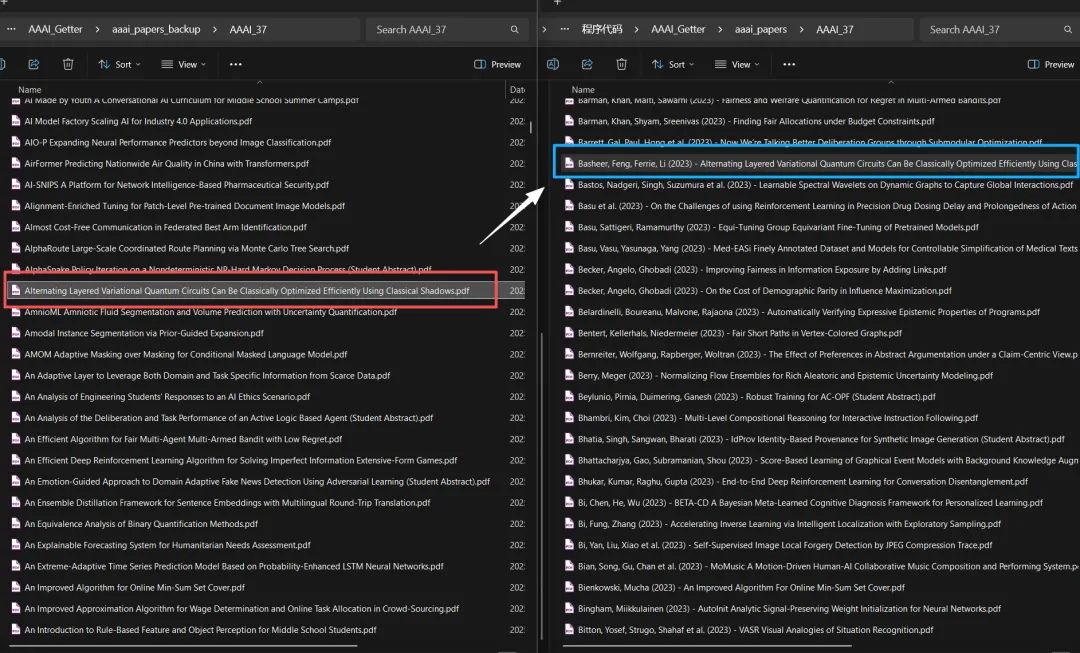Click AAAI_37 breadcrumb in left window

pos(248,30)
